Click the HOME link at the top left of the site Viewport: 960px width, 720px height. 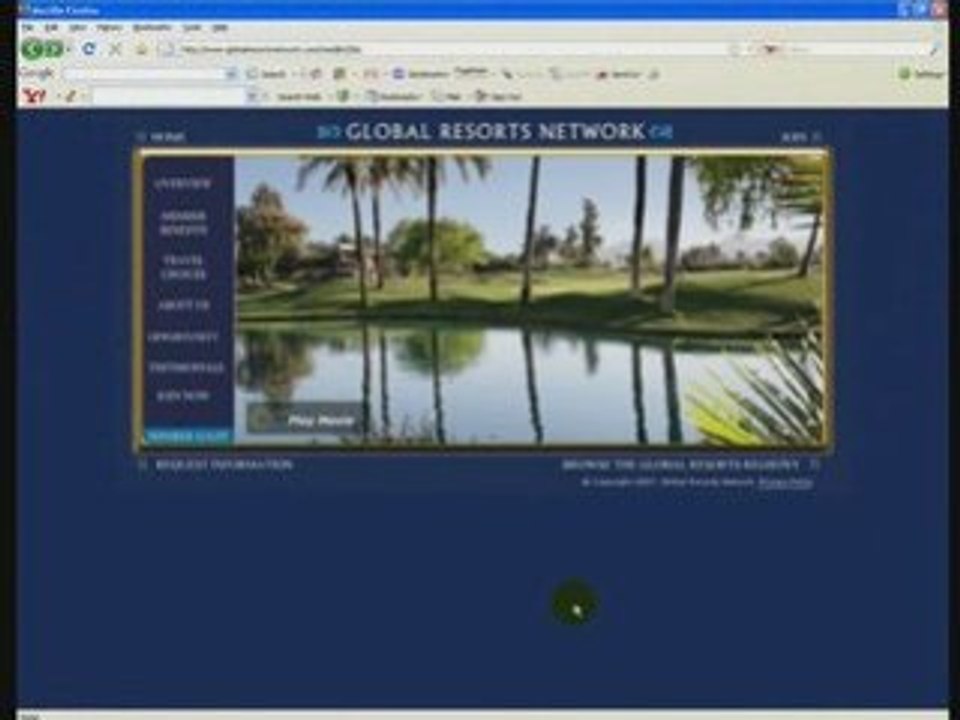point(168,137)
